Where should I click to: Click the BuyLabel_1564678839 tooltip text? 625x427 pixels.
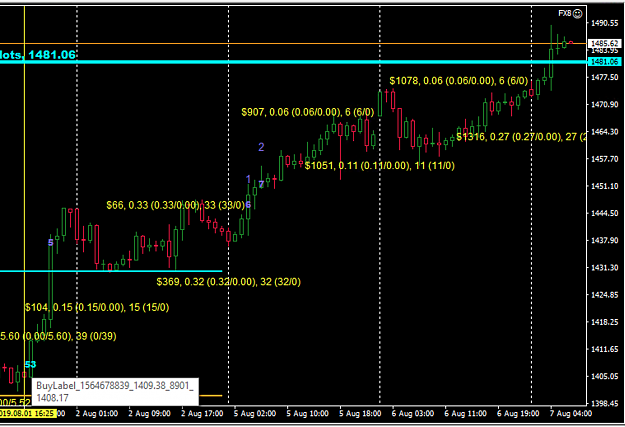[x=114, y=392]
